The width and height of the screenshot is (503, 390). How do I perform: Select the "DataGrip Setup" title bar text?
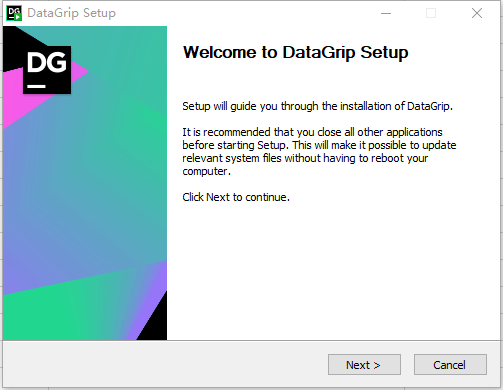pyautogui.click(x=71, y=13)
